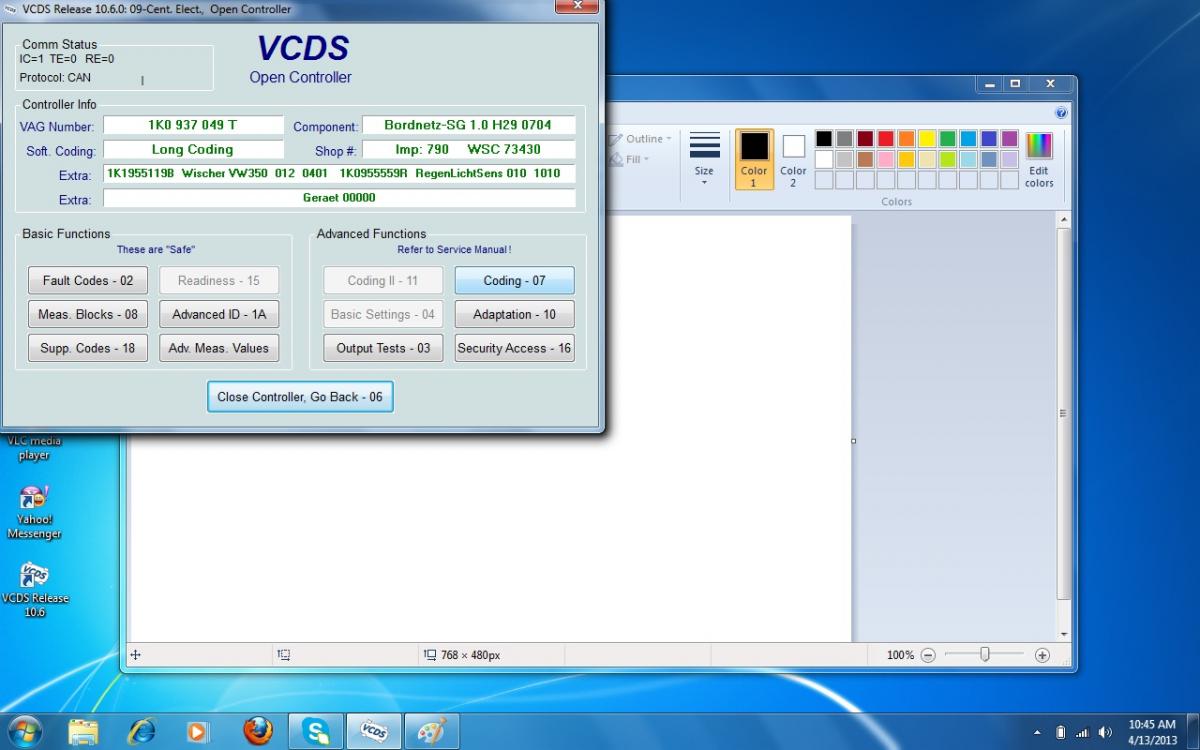Open Windows Explorer from taskbar

pos(84,732)
